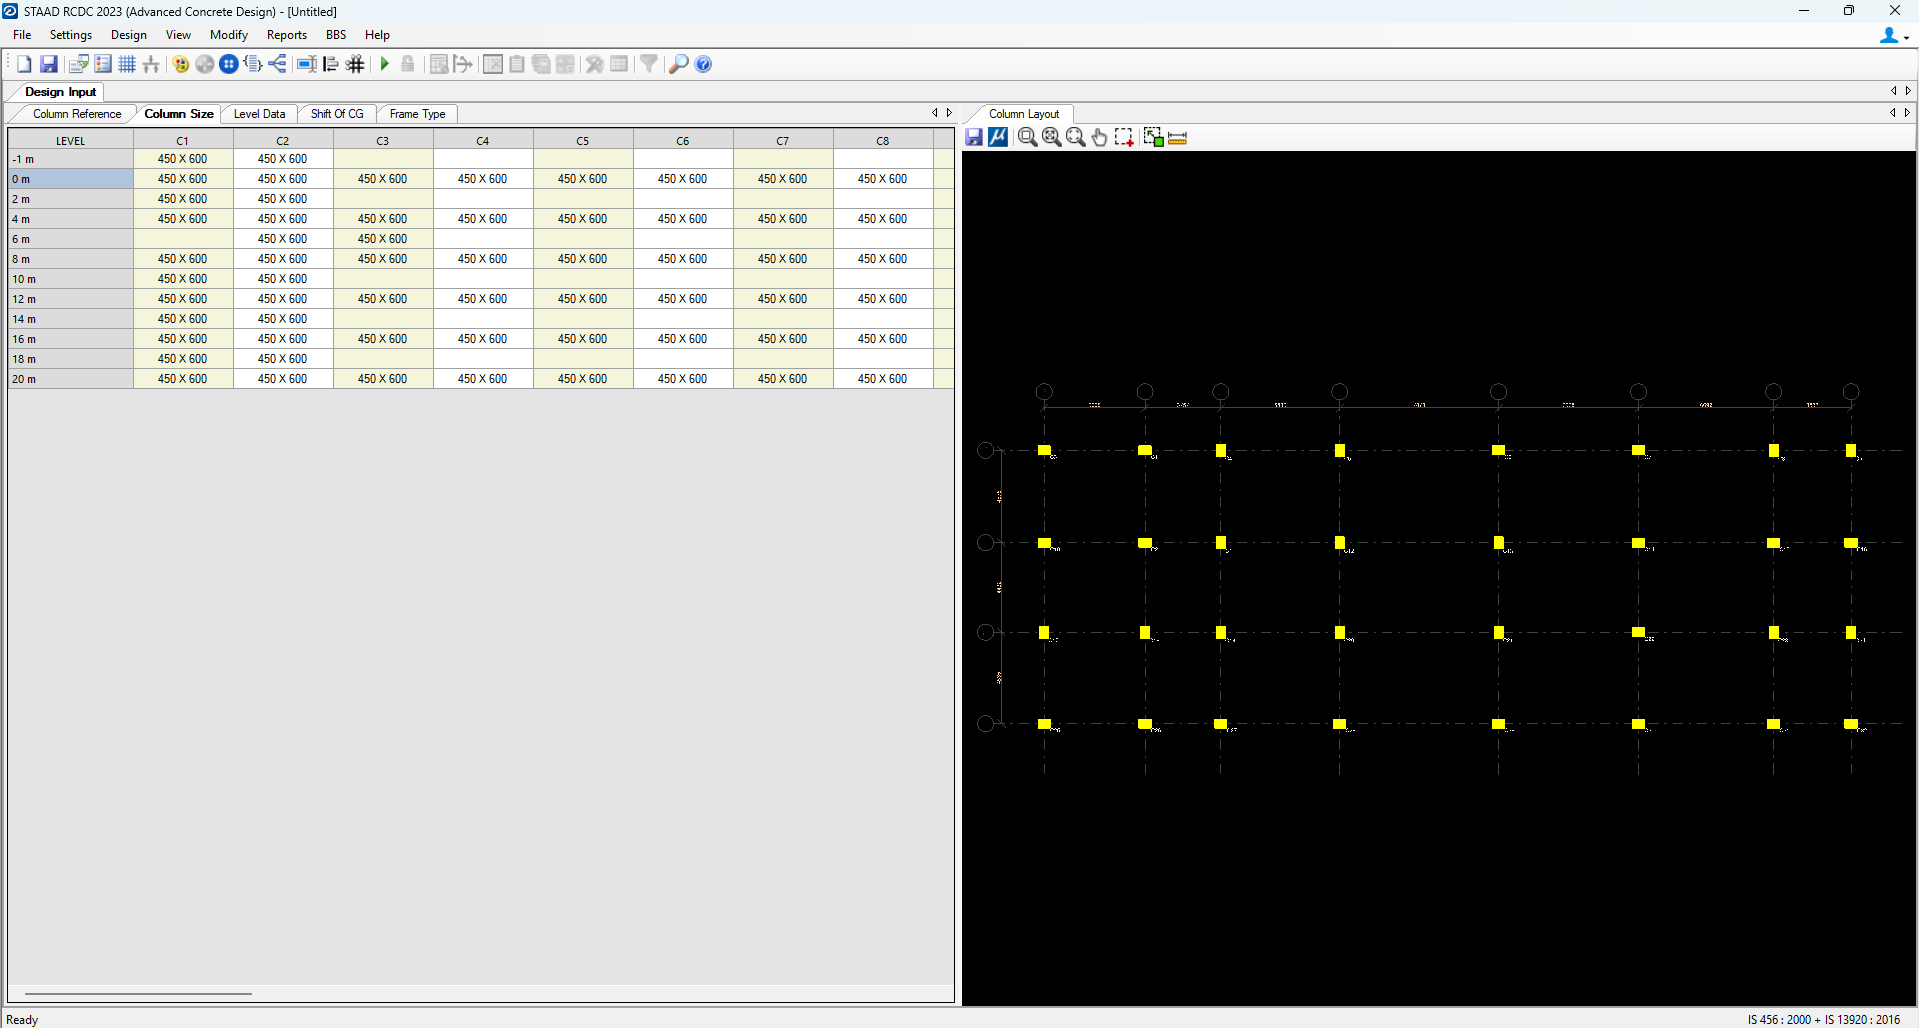The image size is (1919, 1028).
Task: Open the Reports menu
Action: (x=286, y=35)
